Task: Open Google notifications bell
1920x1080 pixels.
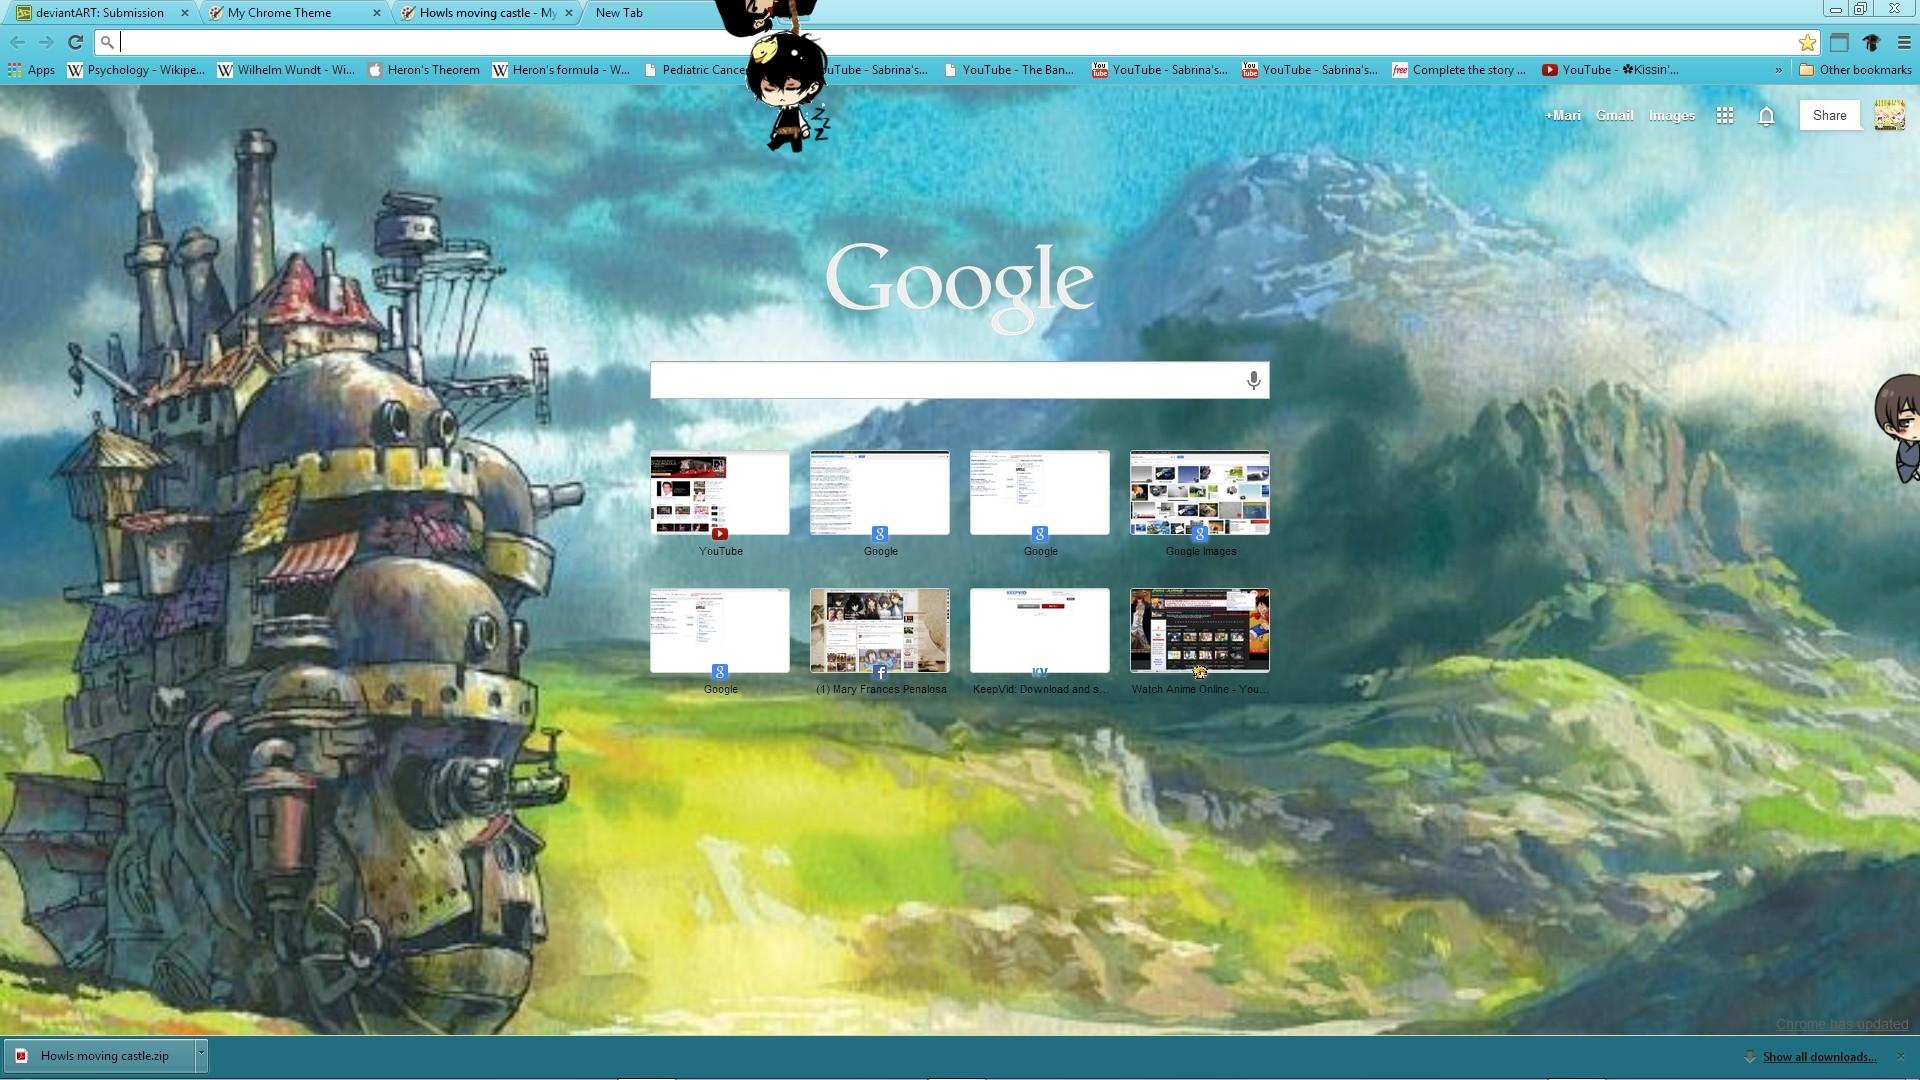Action: (1766, 116)
